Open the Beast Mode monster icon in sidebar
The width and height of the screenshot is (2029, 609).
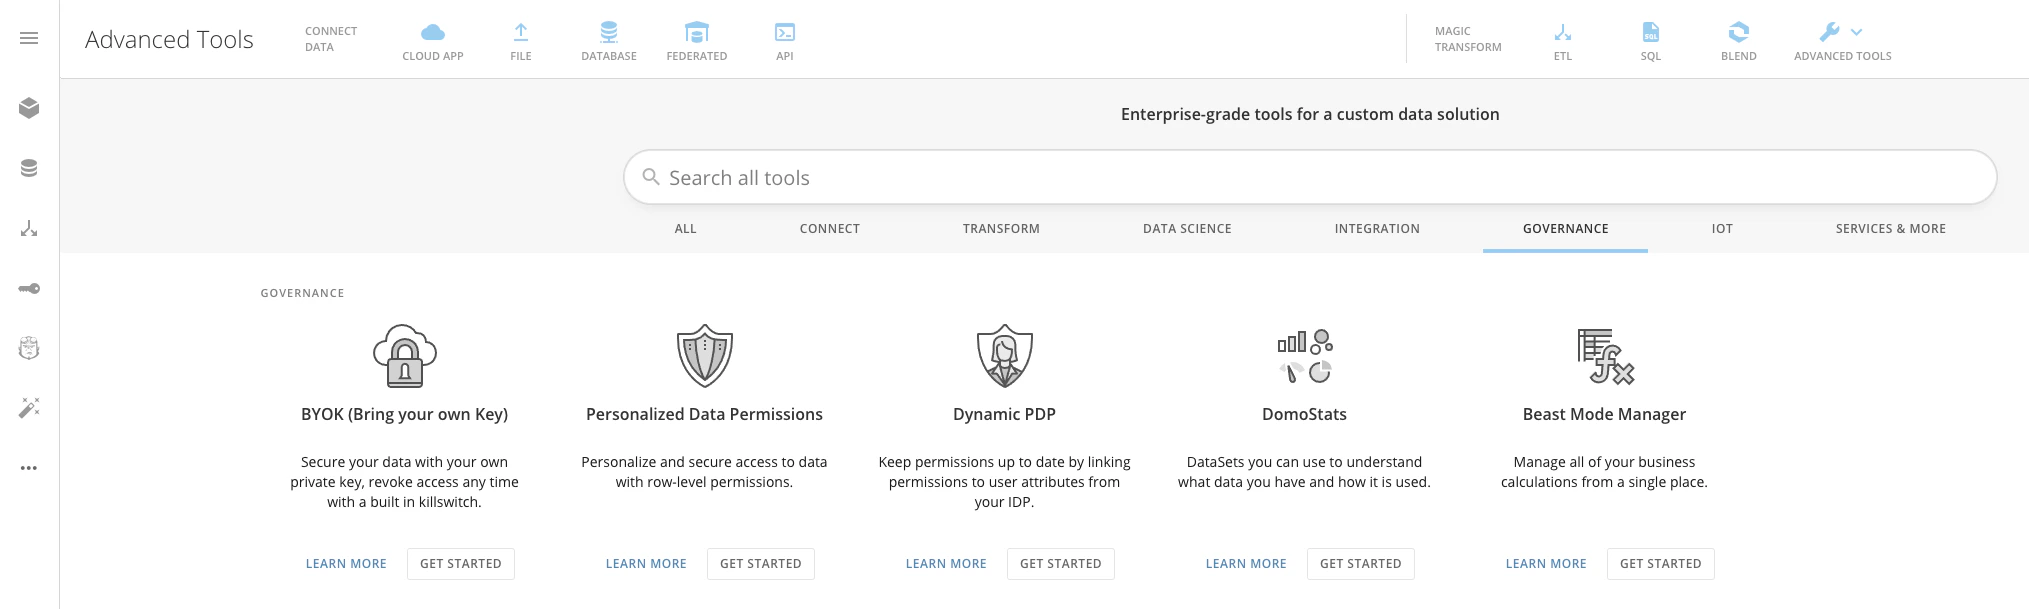pyautogui.click(x=29, y=348)
